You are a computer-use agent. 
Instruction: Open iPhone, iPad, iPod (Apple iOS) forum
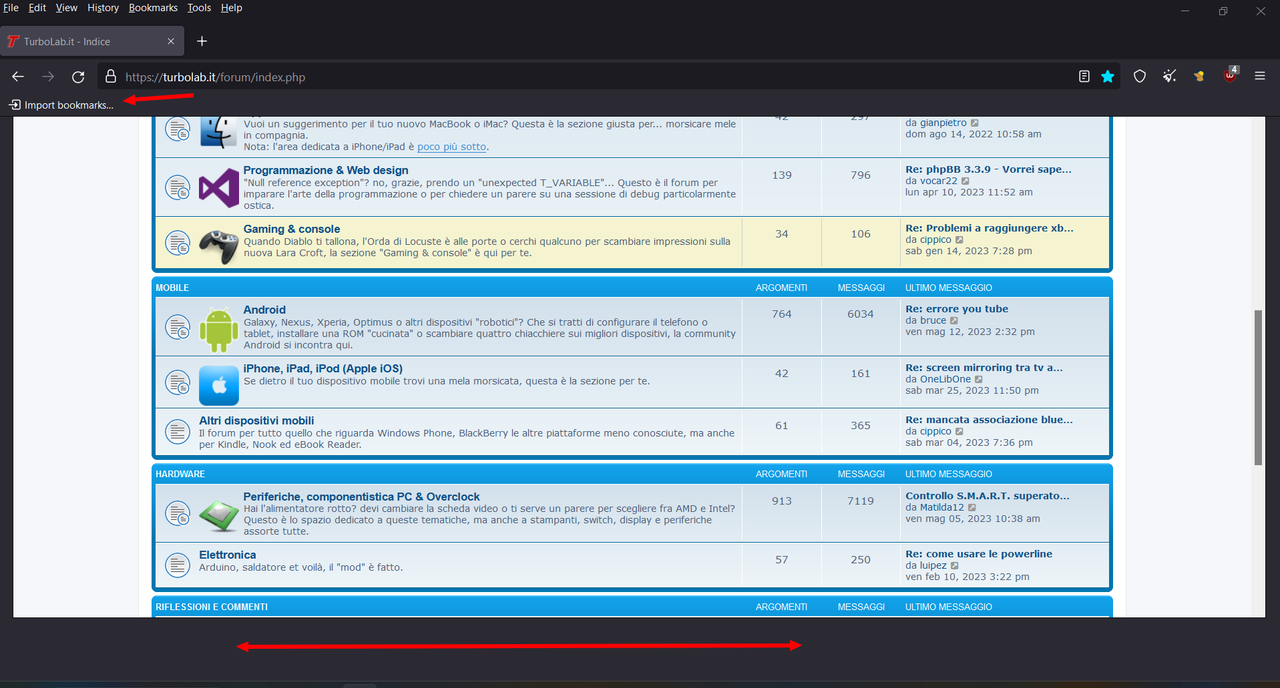coord(323,369)
